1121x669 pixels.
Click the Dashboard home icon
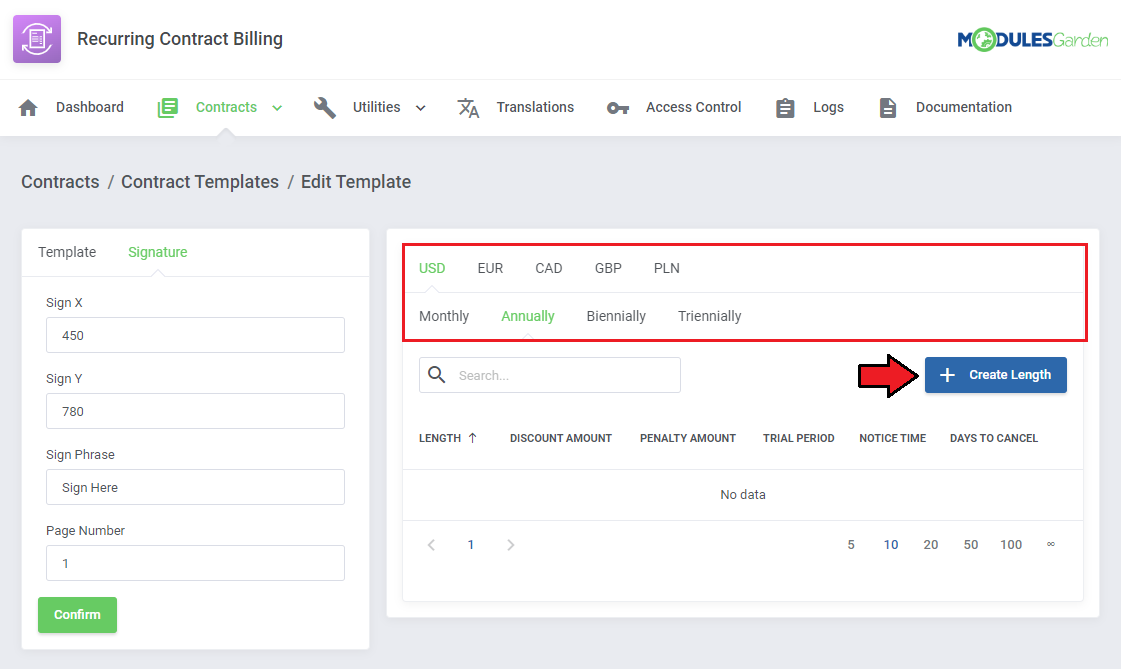click(28, 108)
